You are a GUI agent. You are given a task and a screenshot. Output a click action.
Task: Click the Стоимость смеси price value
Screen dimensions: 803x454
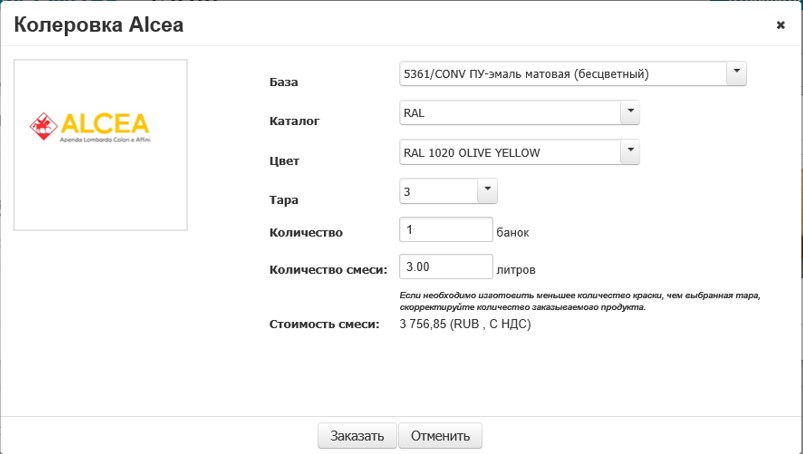[x=464, y=324]
